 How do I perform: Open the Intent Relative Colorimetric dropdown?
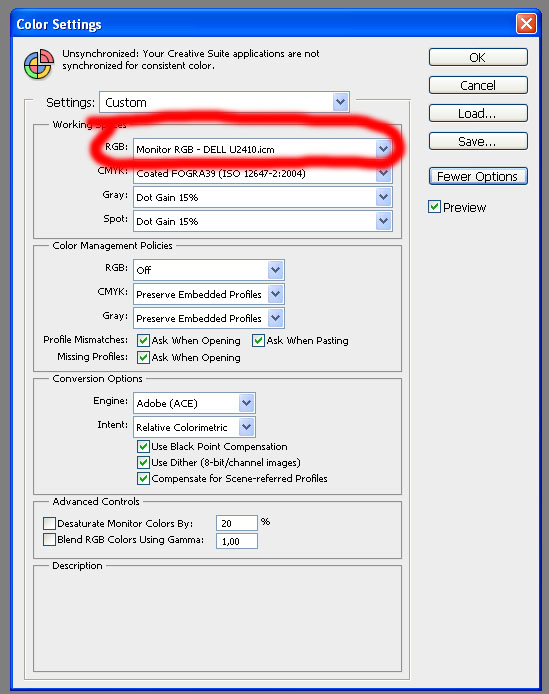coord(194,427)
